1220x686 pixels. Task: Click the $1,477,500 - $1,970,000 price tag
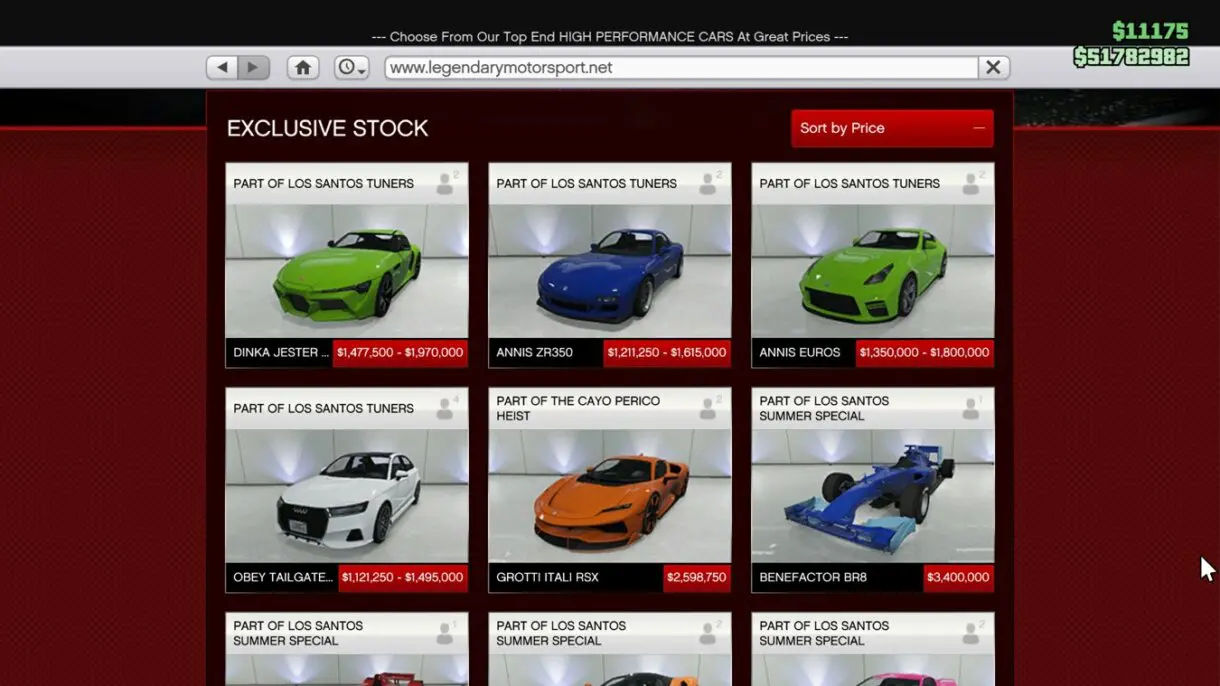[400, 352]
